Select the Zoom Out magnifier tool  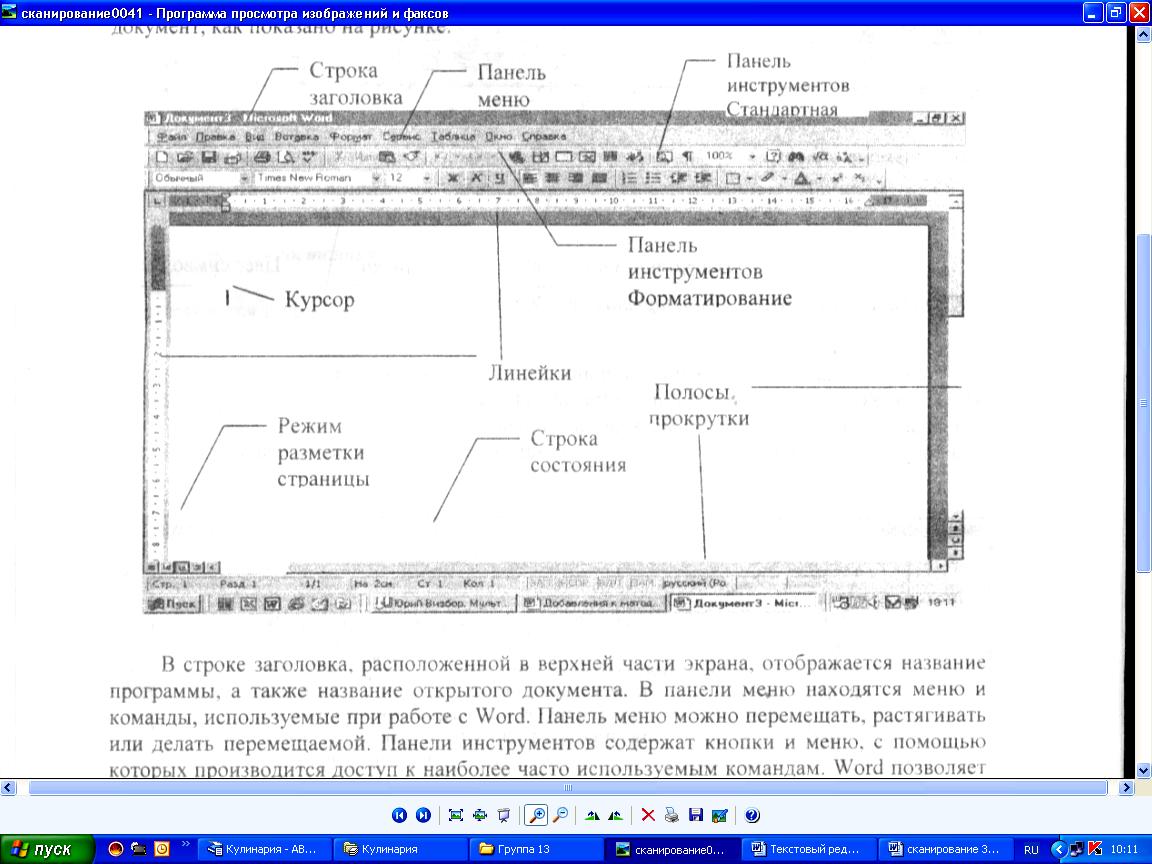(561, 815)
